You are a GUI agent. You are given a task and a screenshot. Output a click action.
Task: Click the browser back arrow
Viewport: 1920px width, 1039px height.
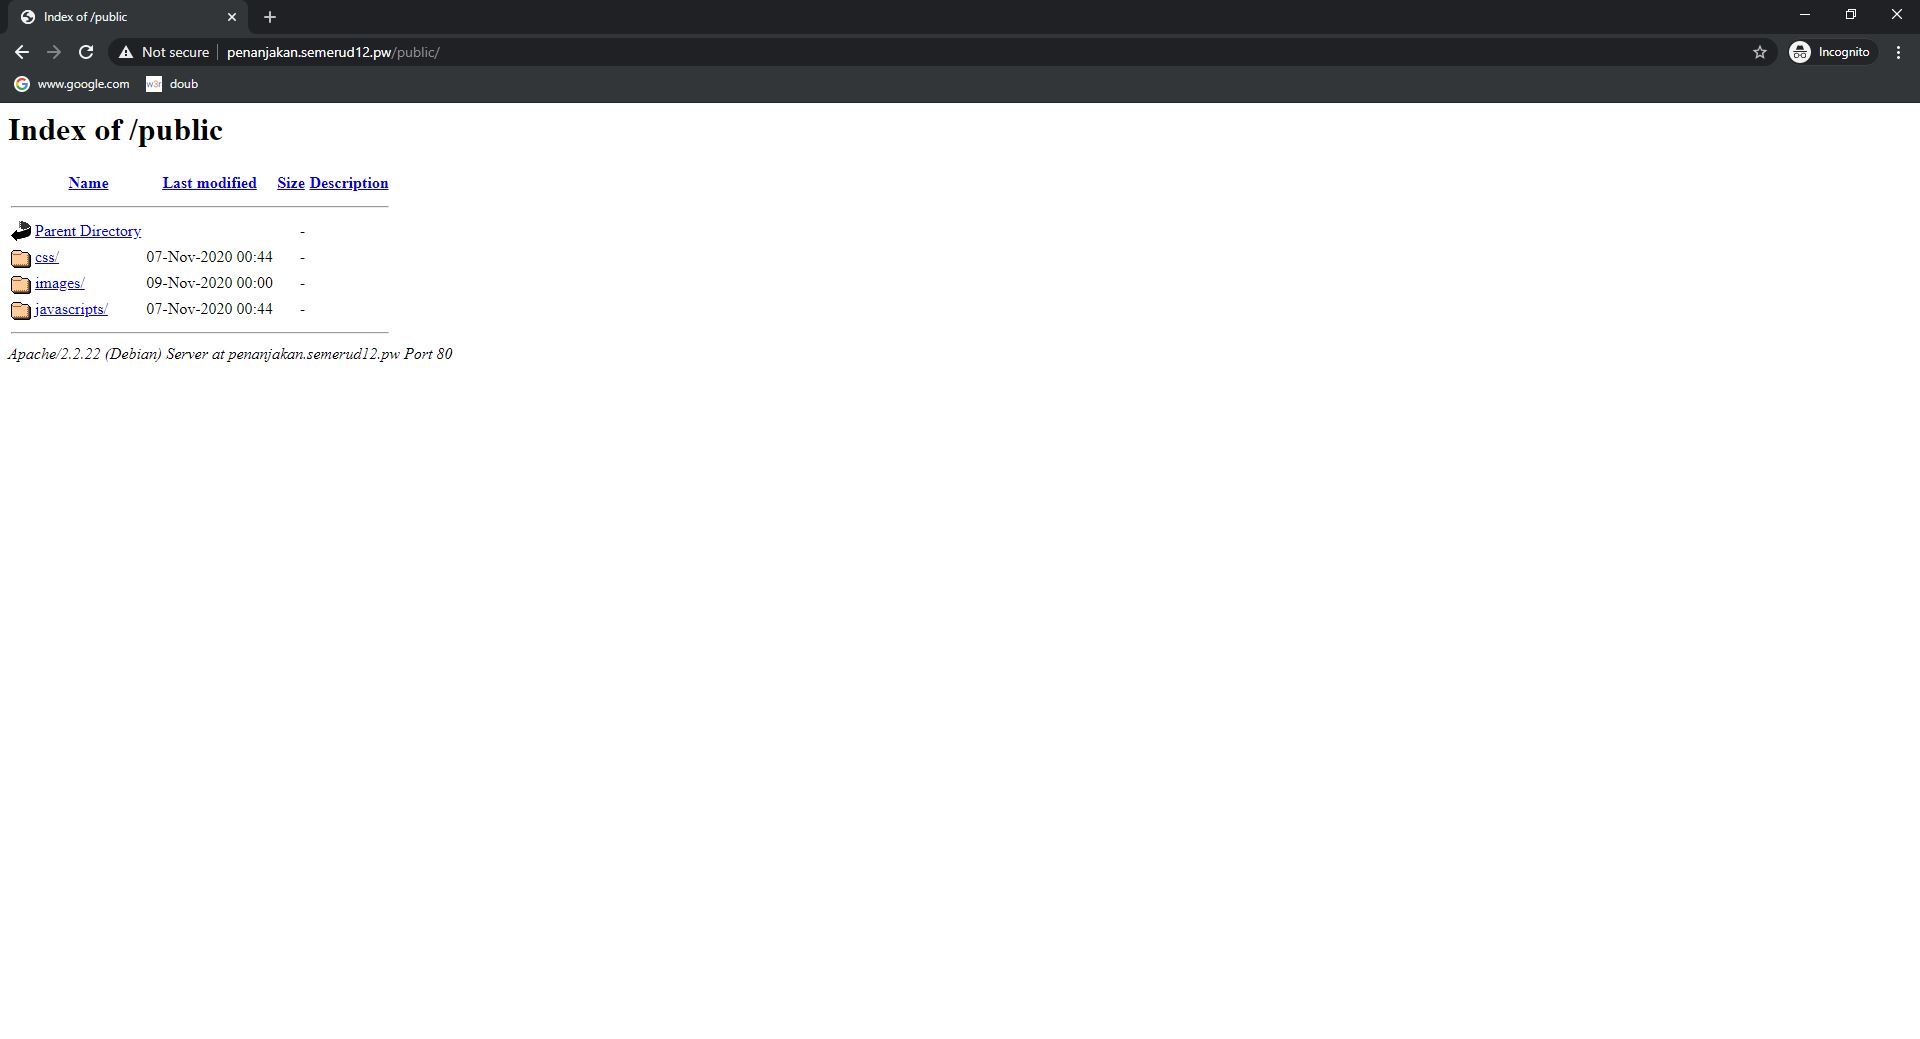pos(22,52)
